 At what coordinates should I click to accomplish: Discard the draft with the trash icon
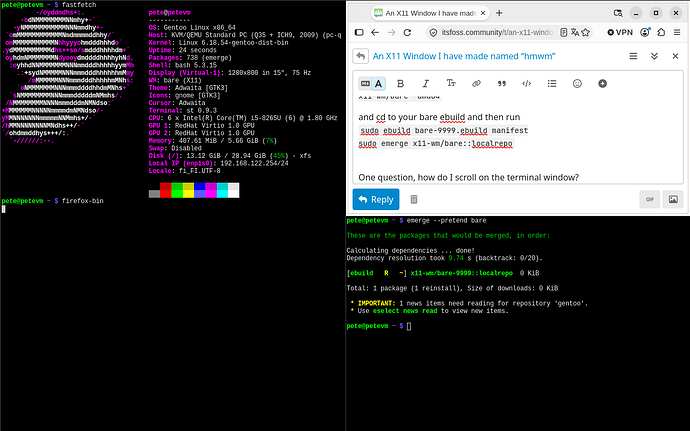[x=414, y=199]
